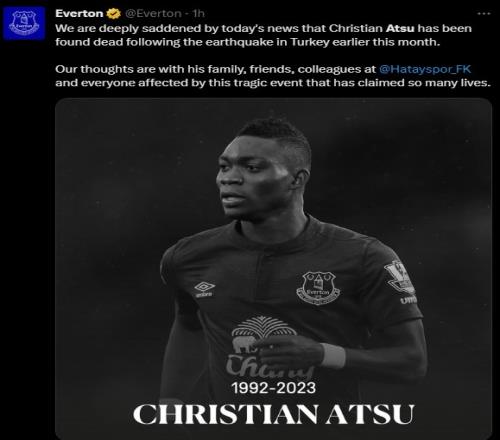Click the Umbro logo on the shirt

click(x=204, y=289)
